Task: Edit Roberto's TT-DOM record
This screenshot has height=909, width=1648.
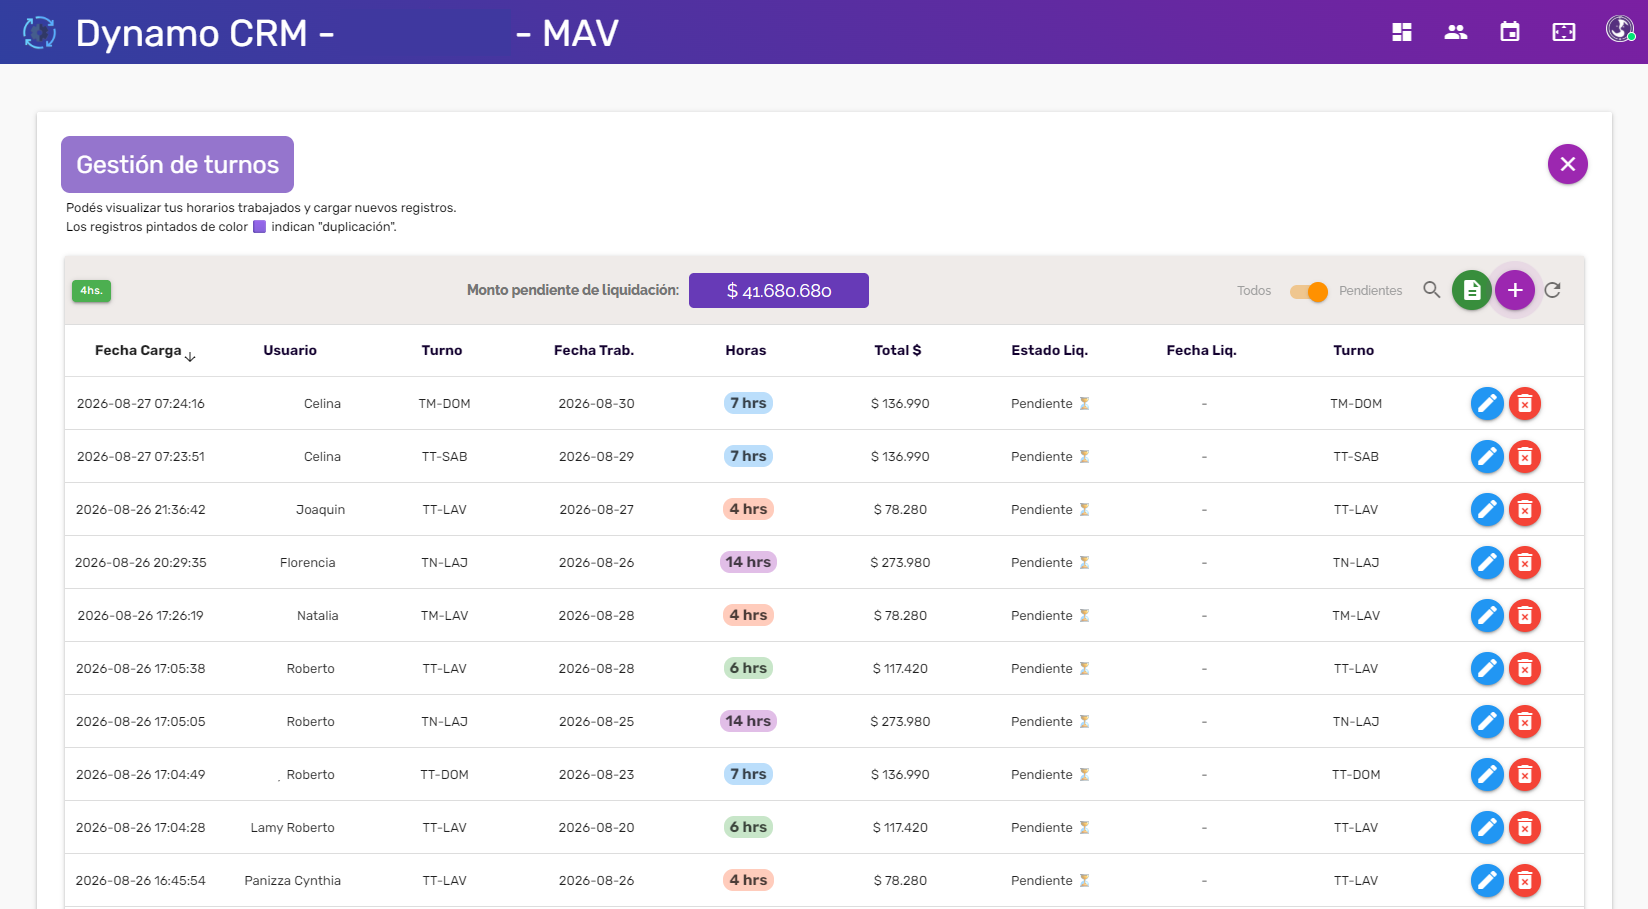Action: pos(1487,775)
